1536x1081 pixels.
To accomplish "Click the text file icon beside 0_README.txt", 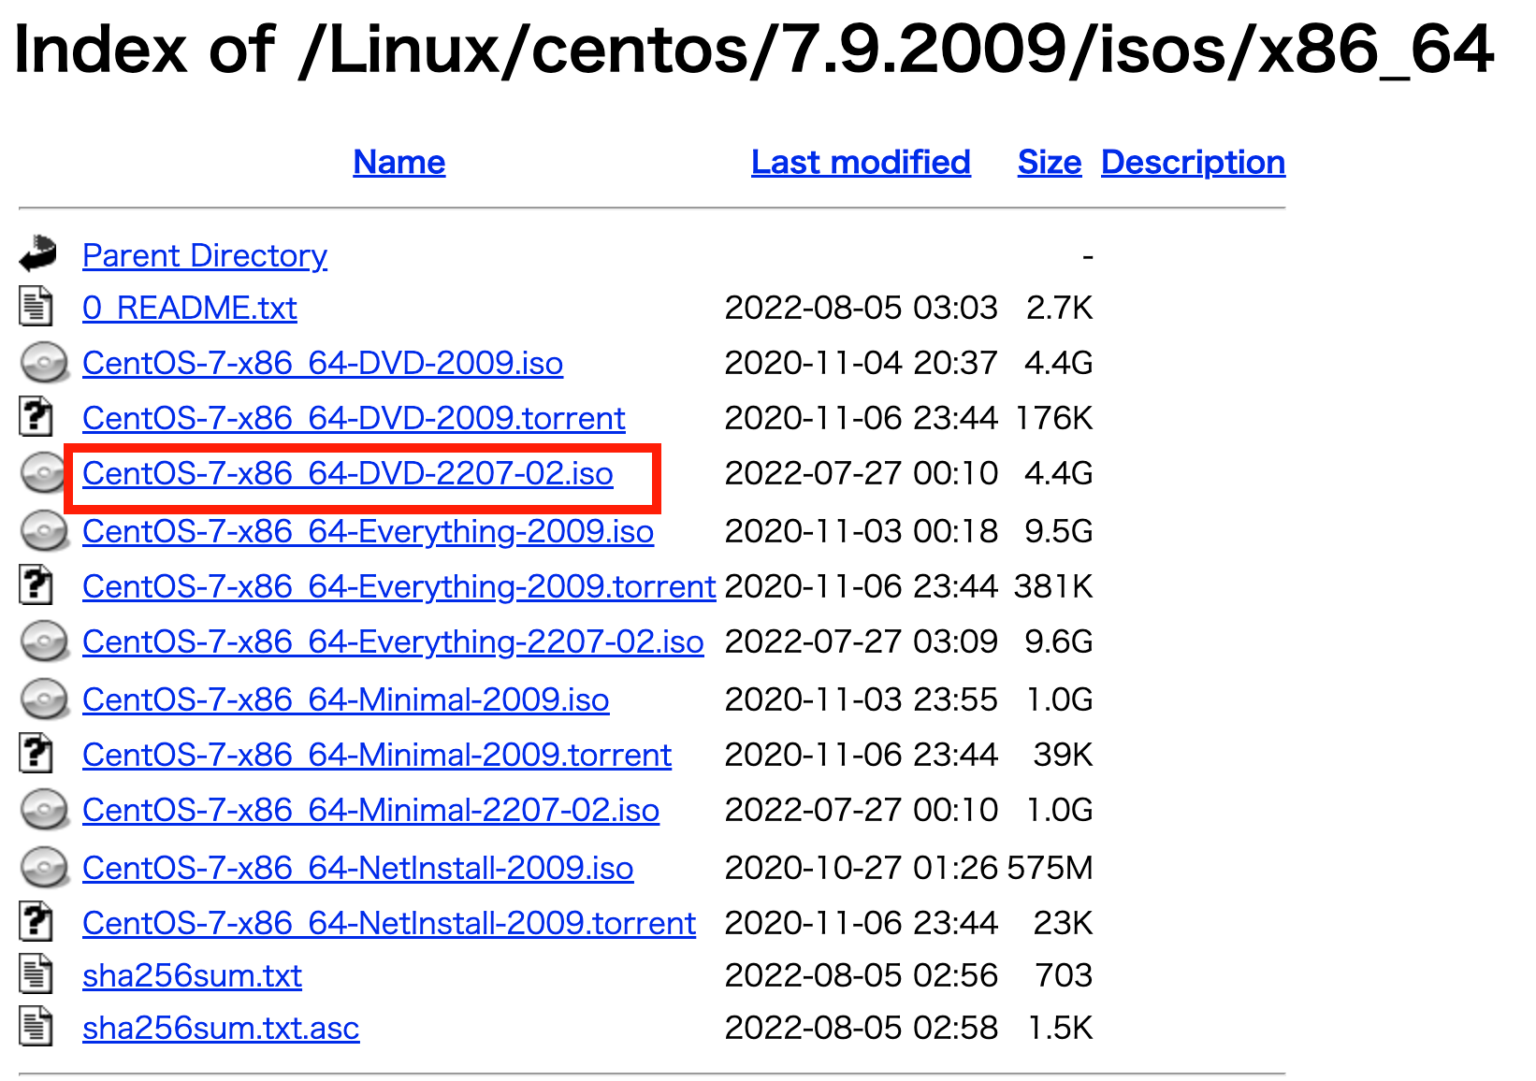I will click(37, 307).
